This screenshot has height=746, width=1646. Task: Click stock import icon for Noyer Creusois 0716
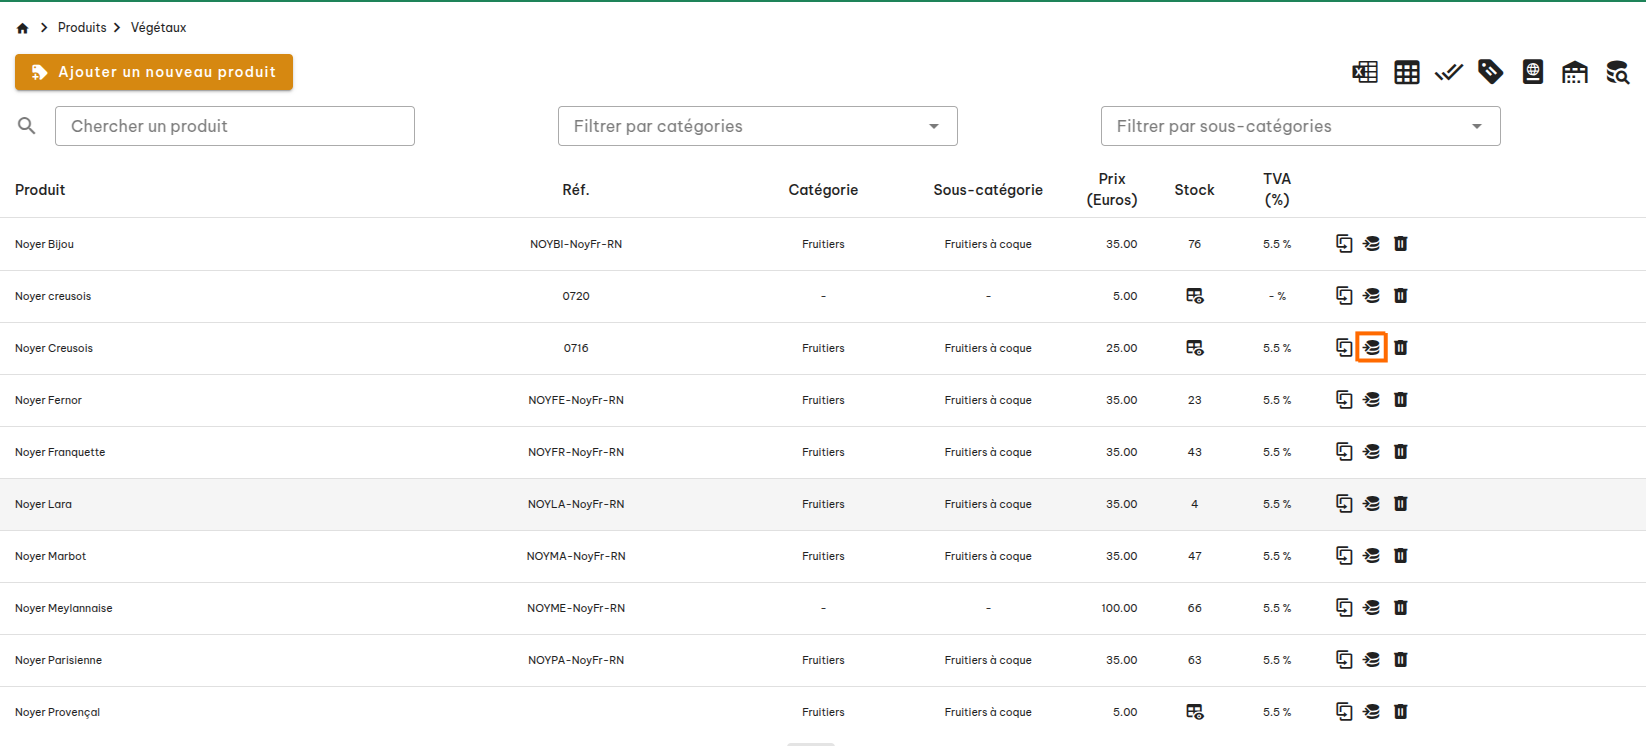pos(1372,348)
